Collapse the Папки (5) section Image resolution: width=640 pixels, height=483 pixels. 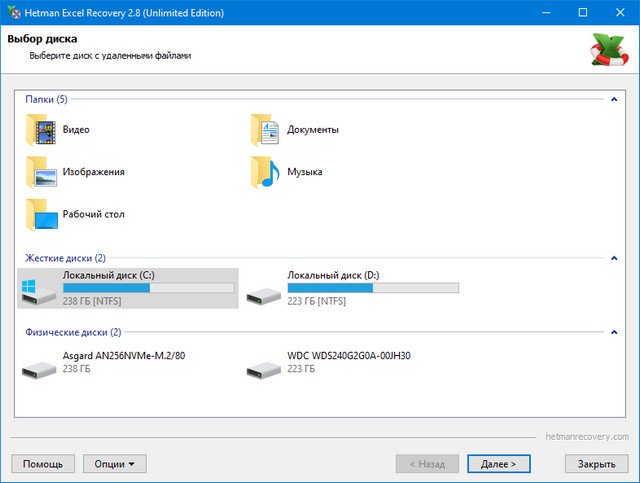(x=614, y=99)
